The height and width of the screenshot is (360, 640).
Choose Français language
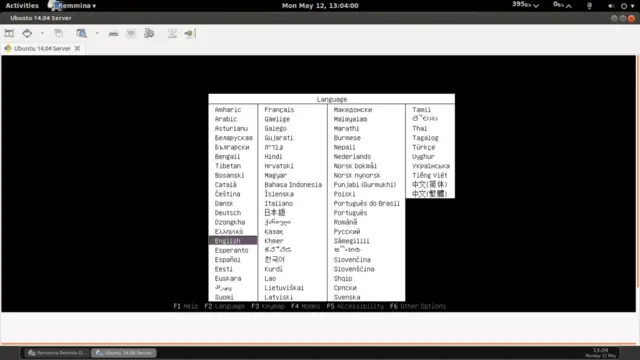pyautogui.click(x=279, y=110)
